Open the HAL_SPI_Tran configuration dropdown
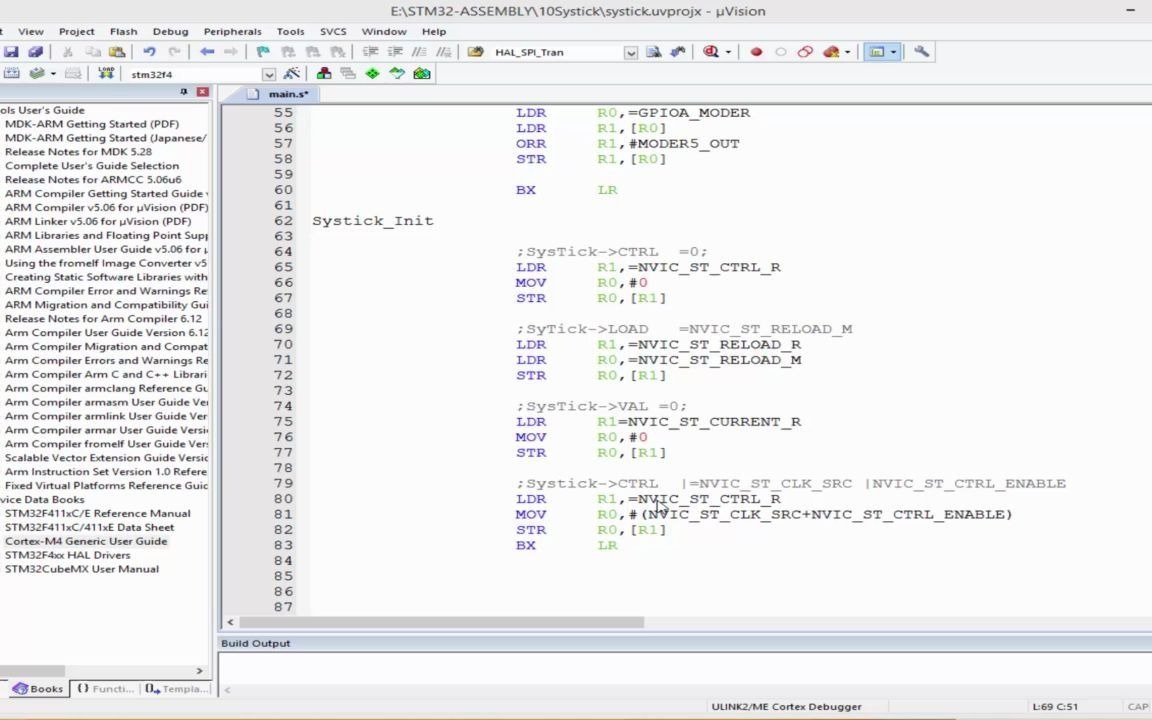Screen dimensions: 1152x720 click(630, 51)
